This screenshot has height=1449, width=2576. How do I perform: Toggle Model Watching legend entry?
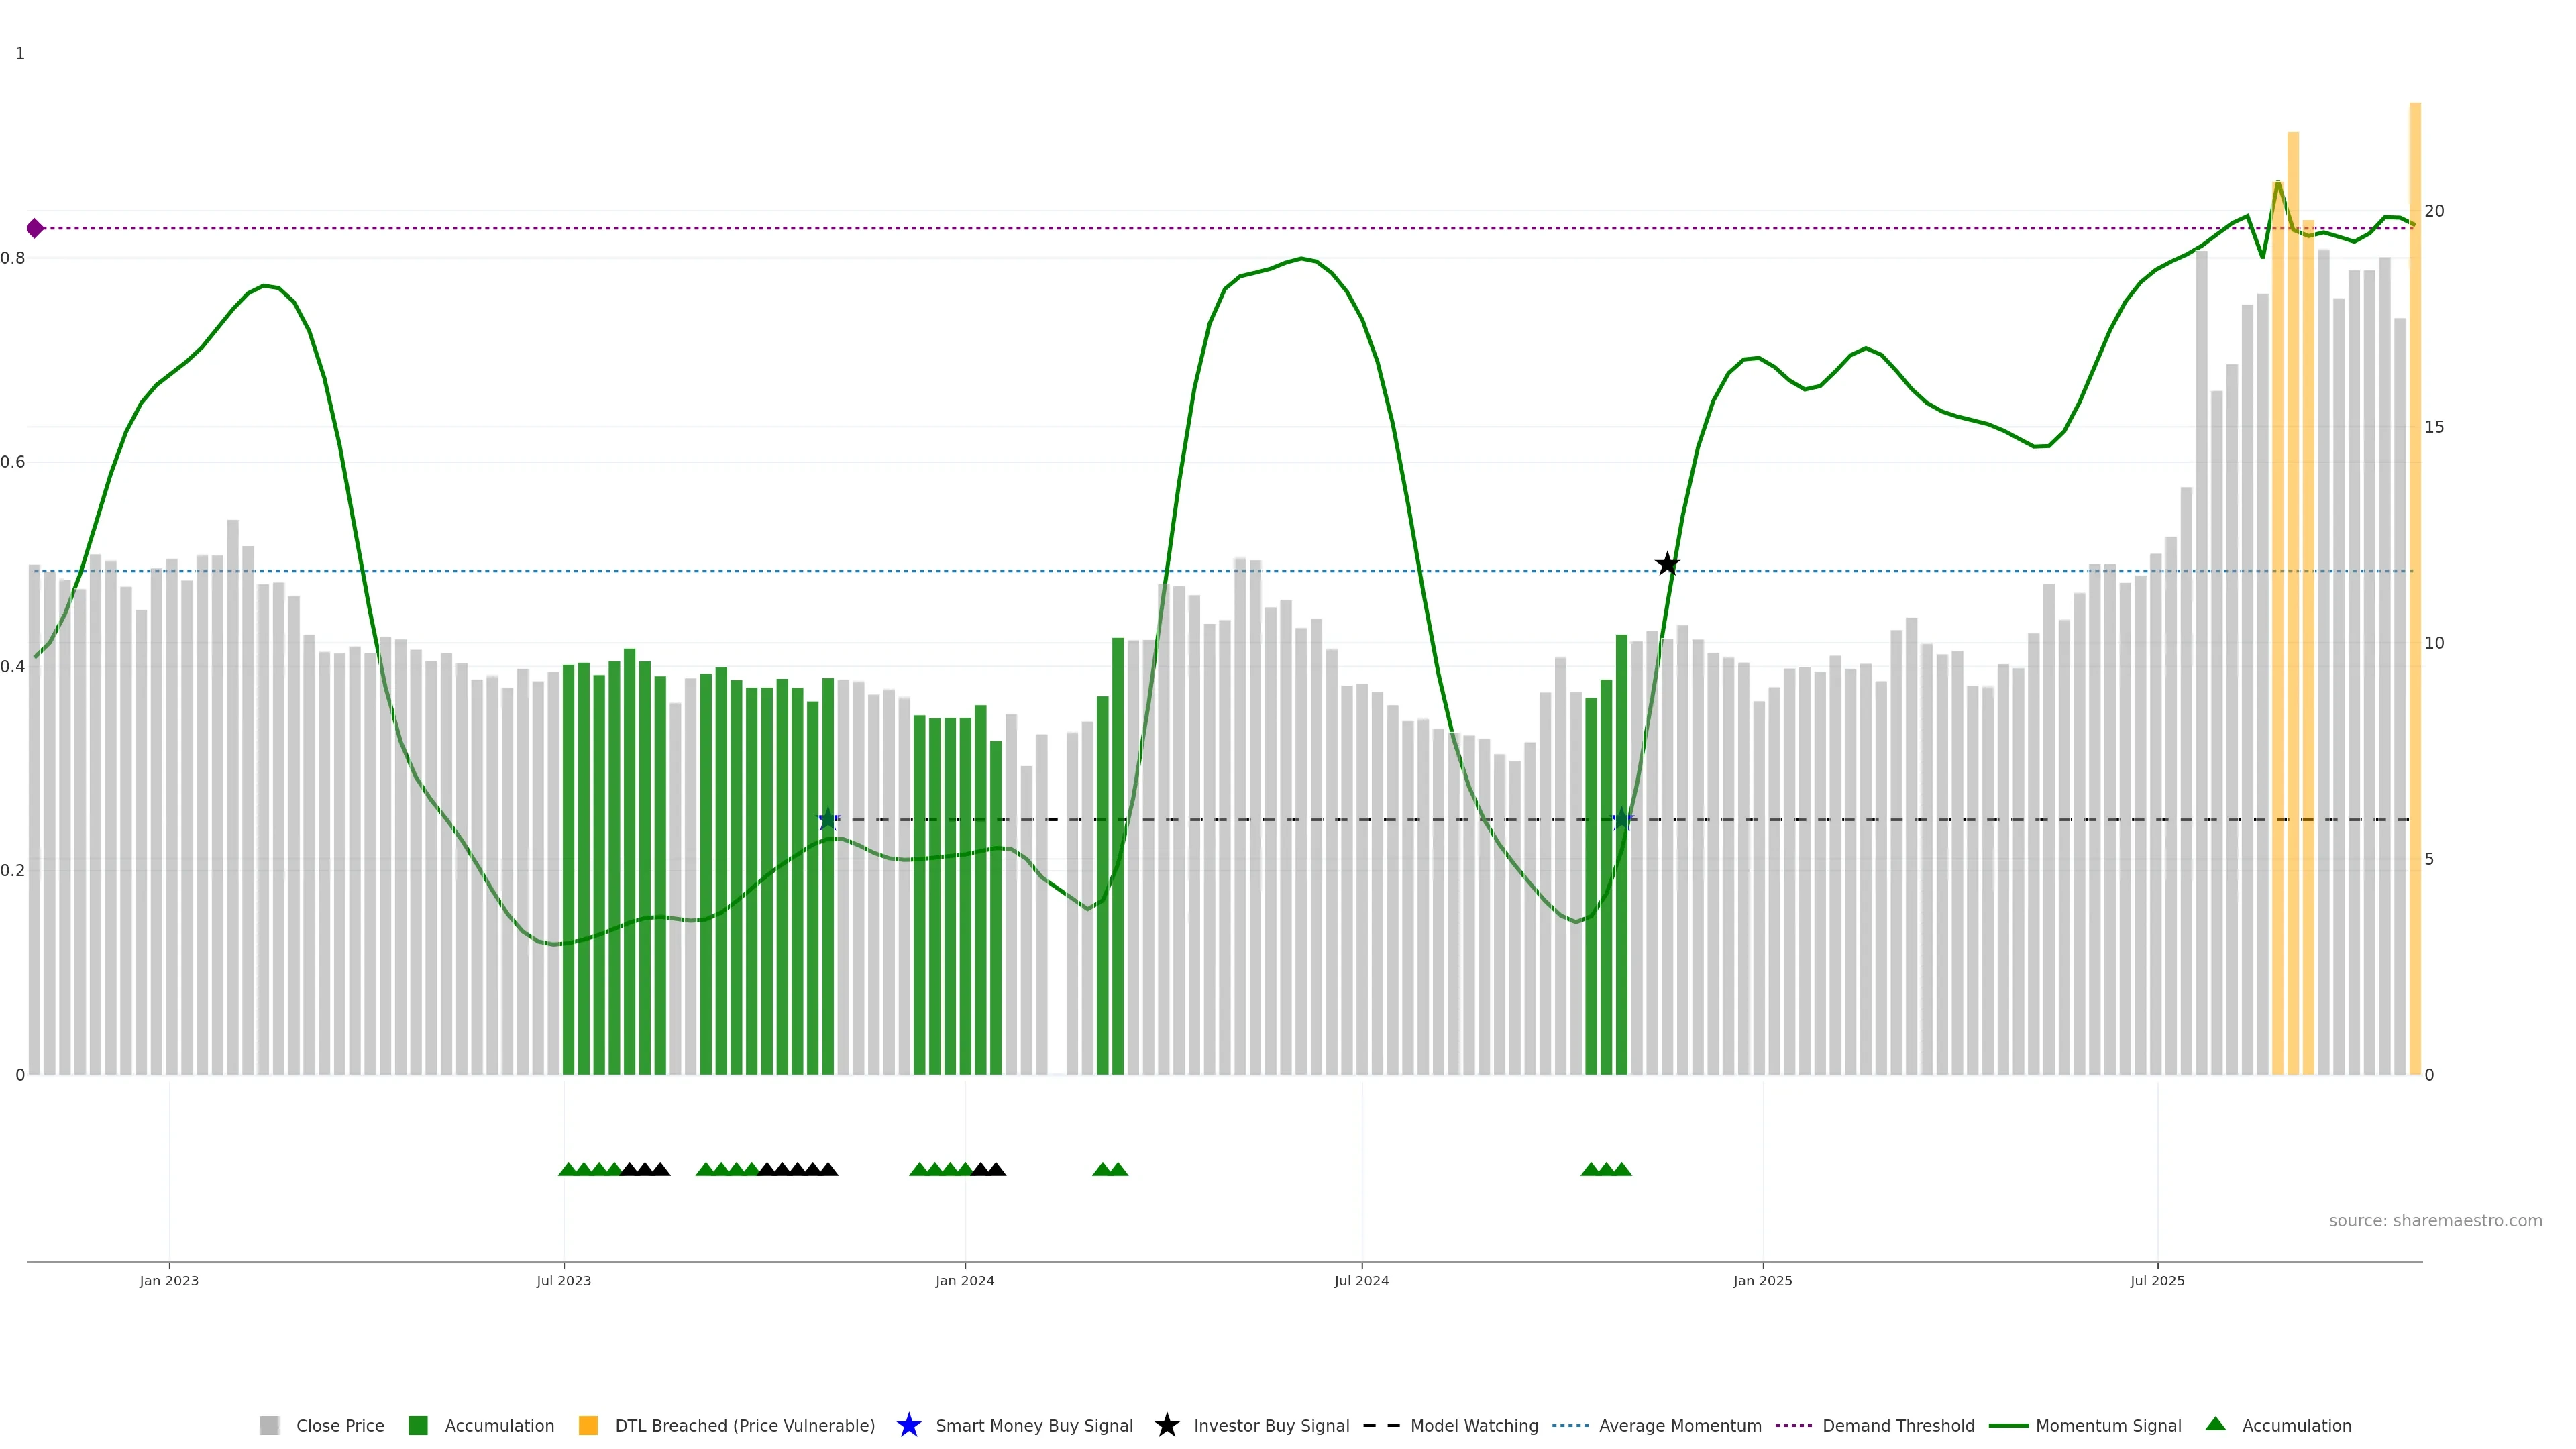(x=1473, y=1425)
